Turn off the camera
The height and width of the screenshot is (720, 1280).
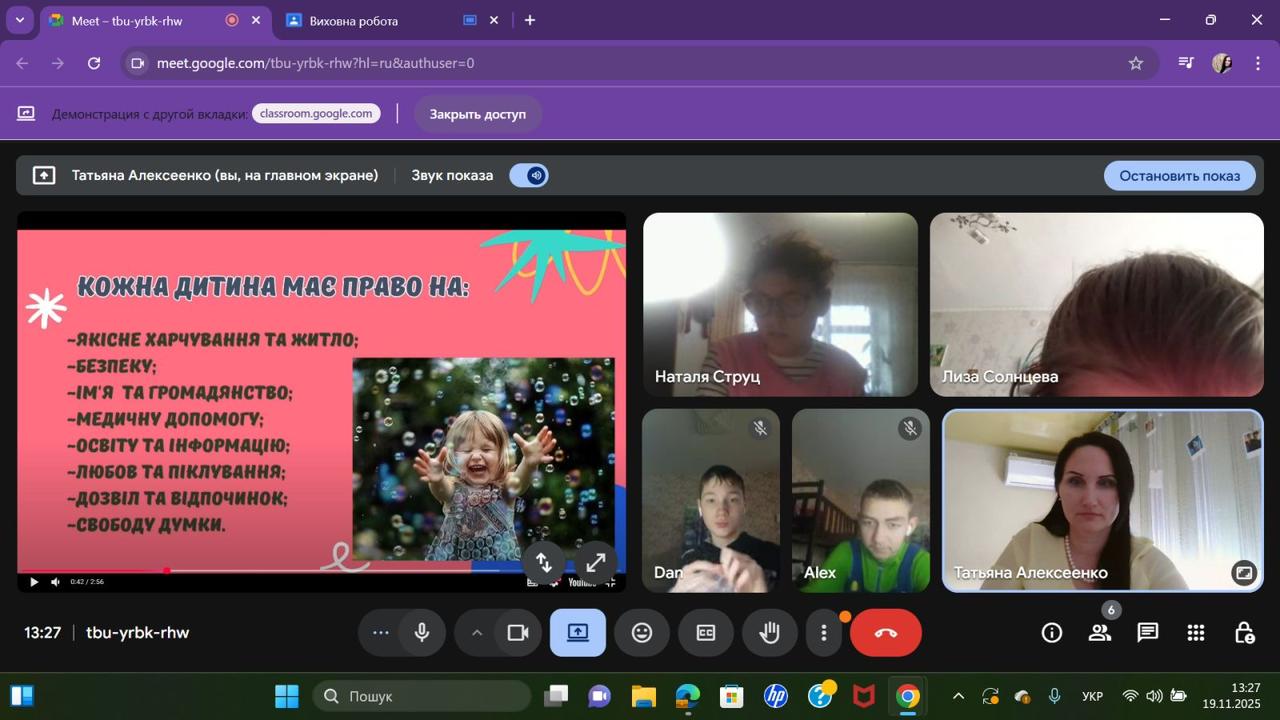(x=518, y=632)
